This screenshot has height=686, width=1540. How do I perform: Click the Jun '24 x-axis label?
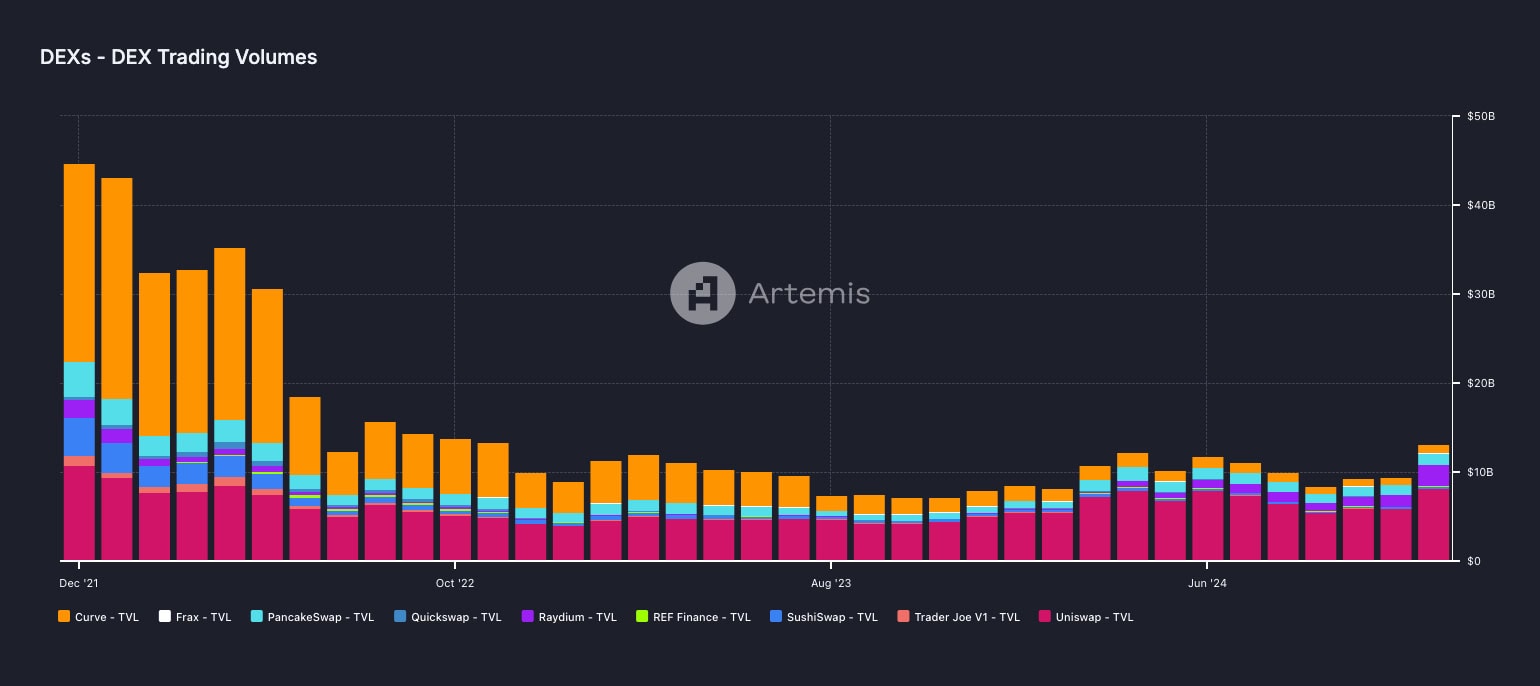point(1206,582)
